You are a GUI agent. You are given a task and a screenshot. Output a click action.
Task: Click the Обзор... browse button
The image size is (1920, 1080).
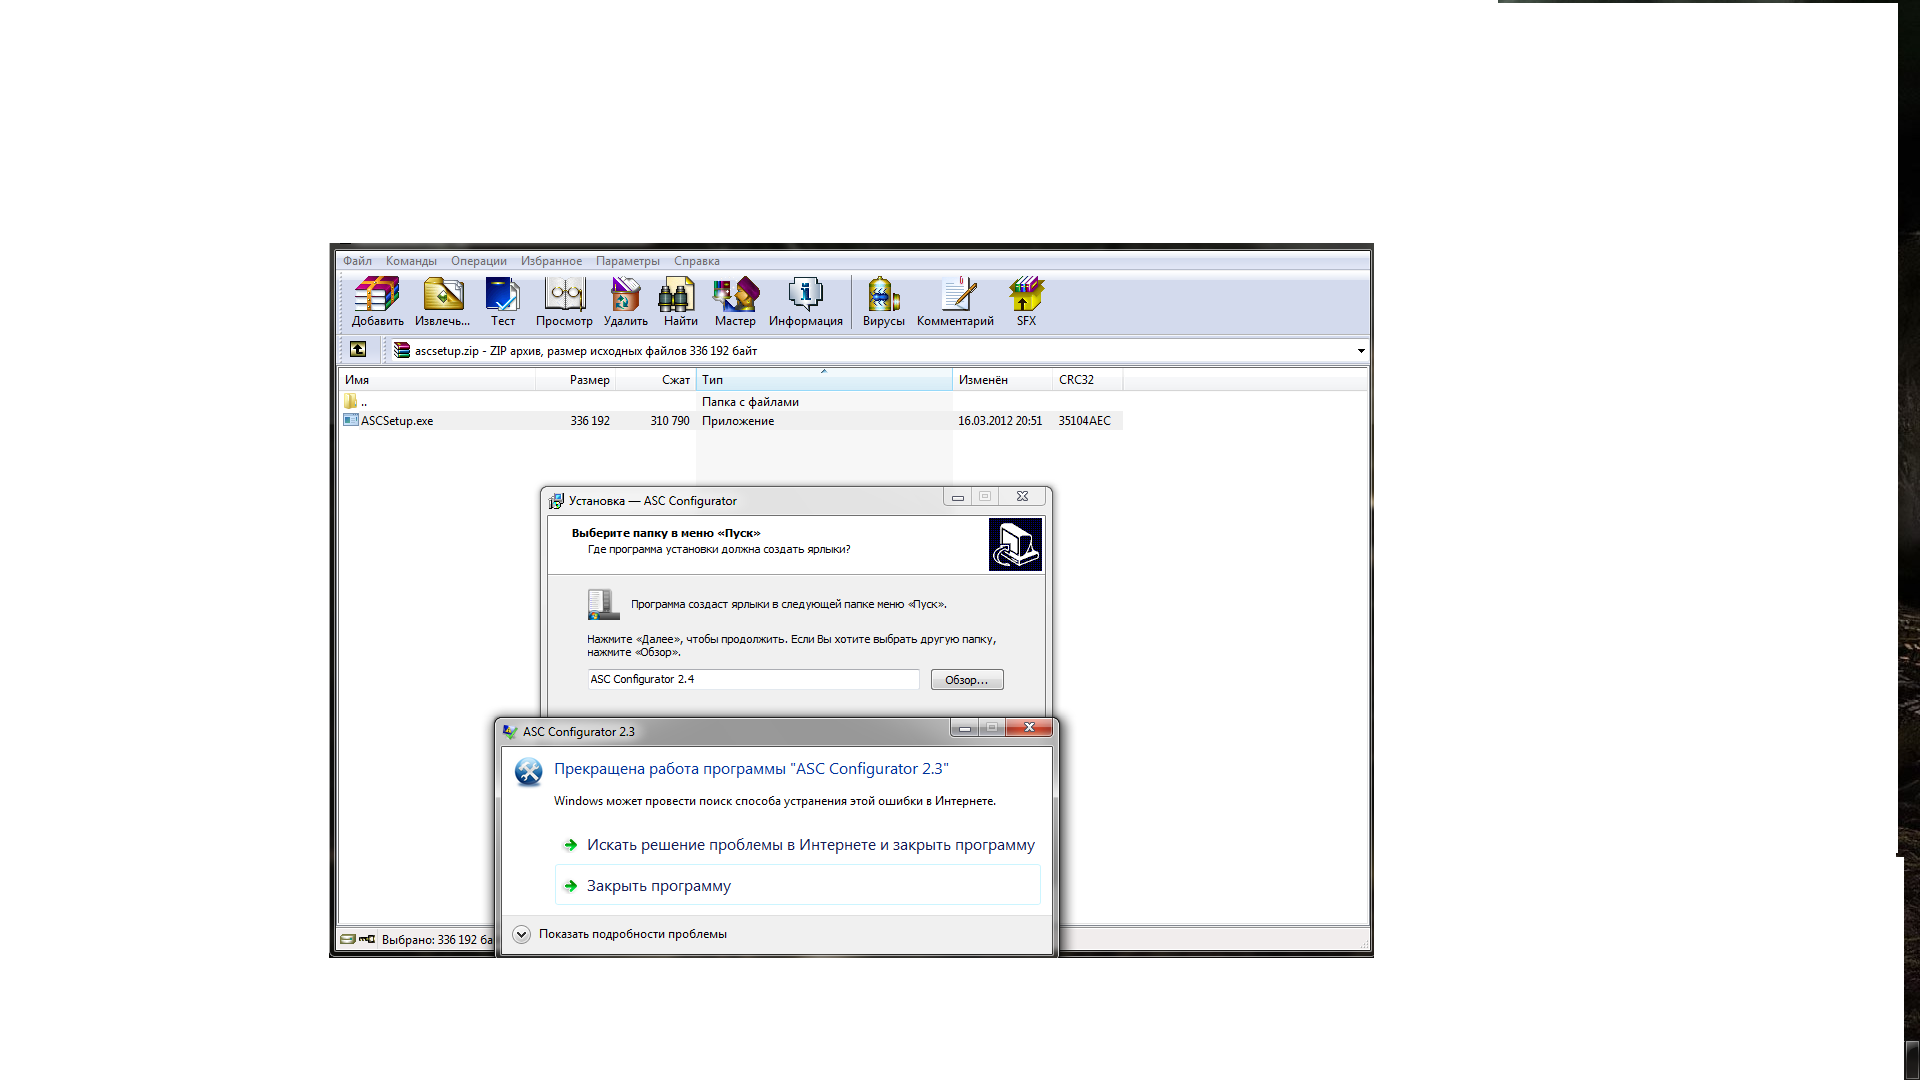pyautogui.click(x=966, y=680)
